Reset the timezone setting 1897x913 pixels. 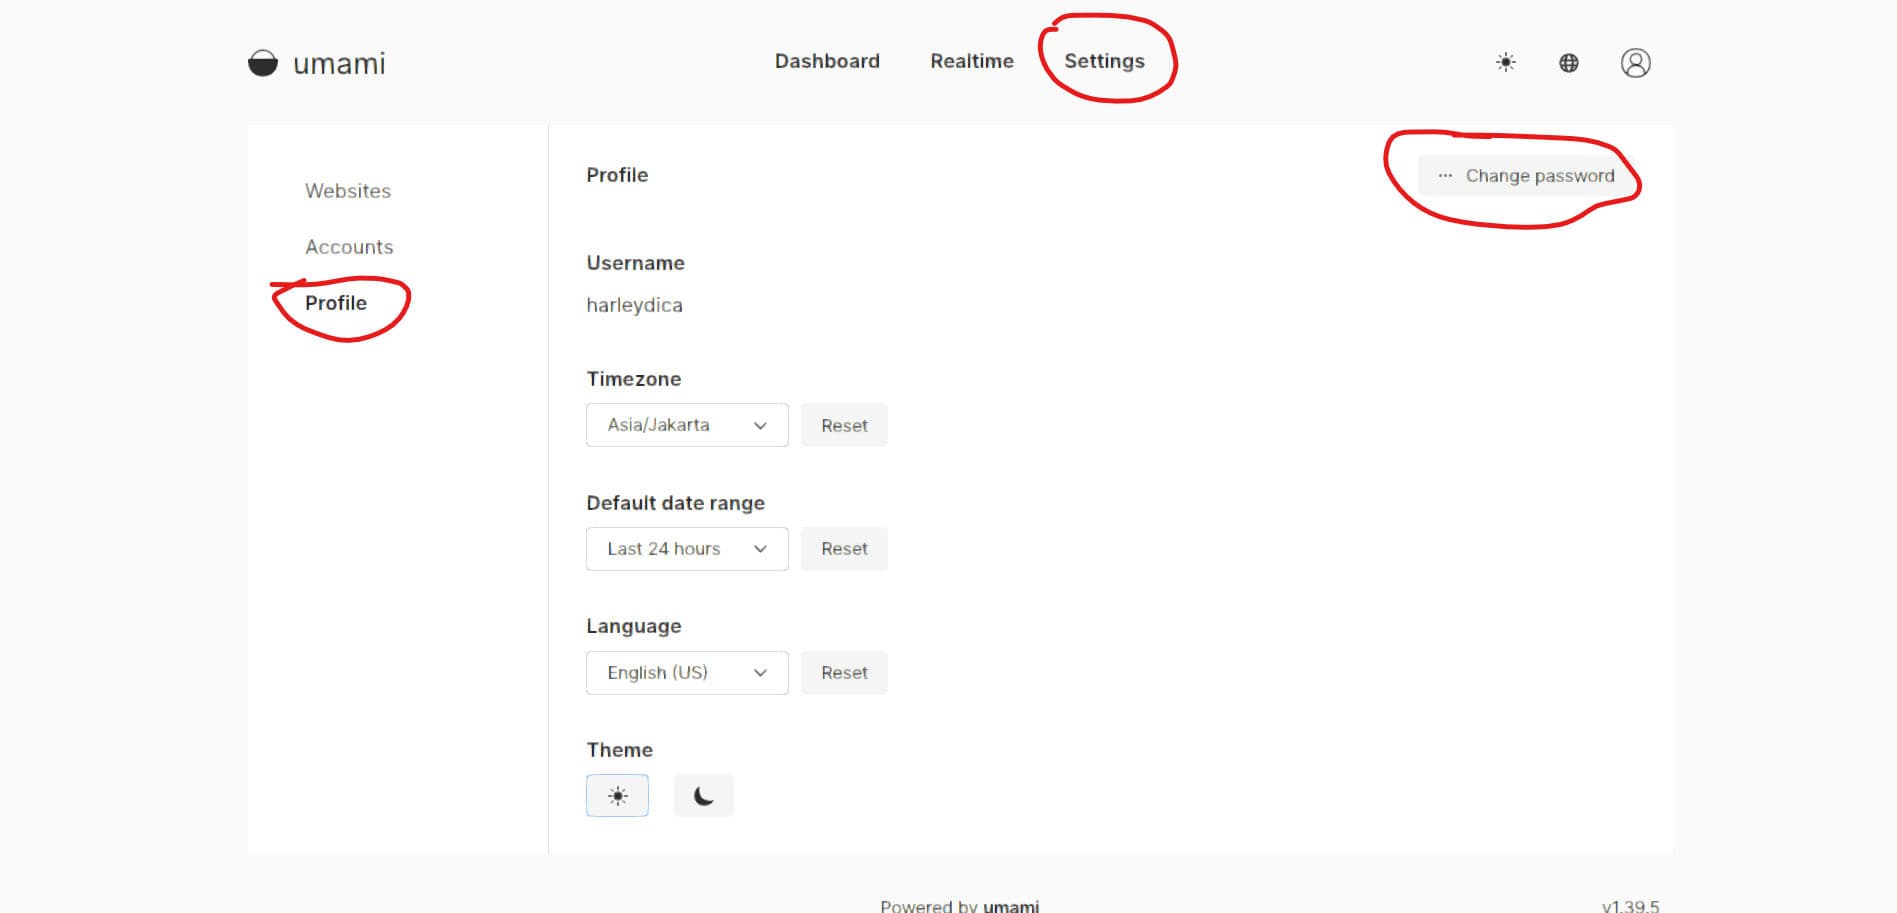844,425
